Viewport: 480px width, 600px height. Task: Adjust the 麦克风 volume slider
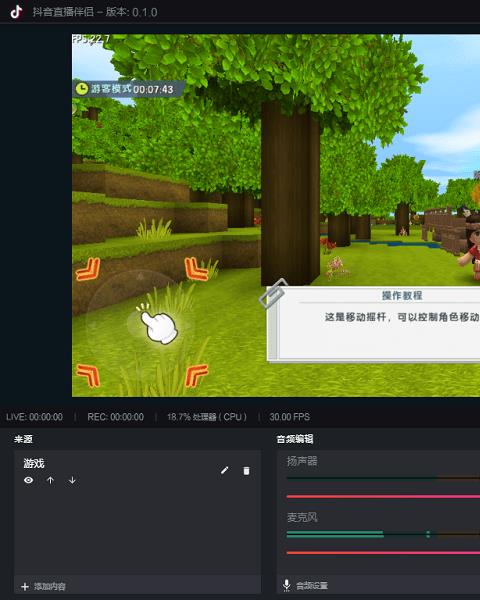(383, 553)
